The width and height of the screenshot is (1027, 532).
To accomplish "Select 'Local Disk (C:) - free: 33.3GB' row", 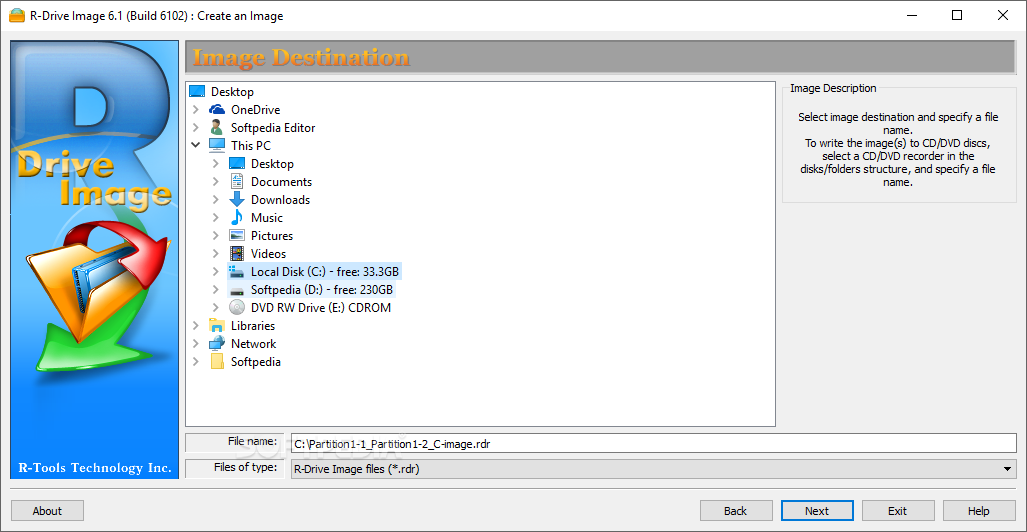I will click(313, 271).
